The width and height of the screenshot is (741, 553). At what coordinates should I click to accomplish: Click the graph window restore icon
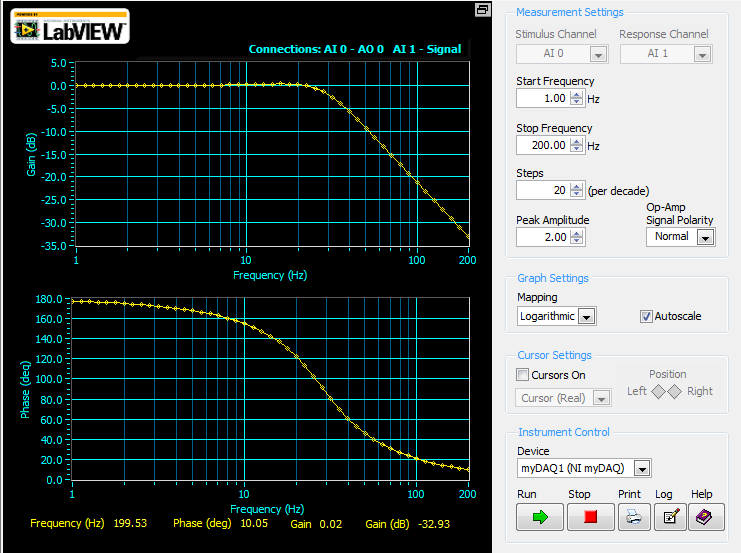click(483, 10)
